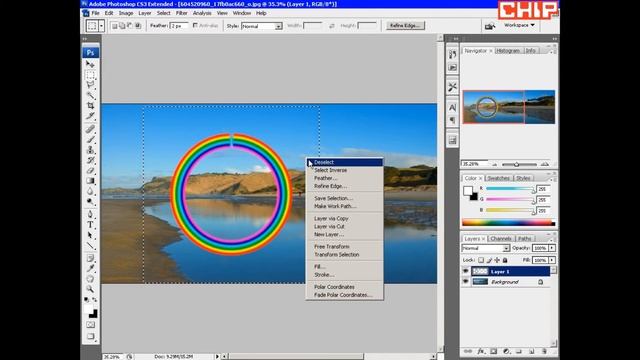Viewport: 640px width, 360px height.
Task: Select the History Brush tool
Action: (90, 160)
